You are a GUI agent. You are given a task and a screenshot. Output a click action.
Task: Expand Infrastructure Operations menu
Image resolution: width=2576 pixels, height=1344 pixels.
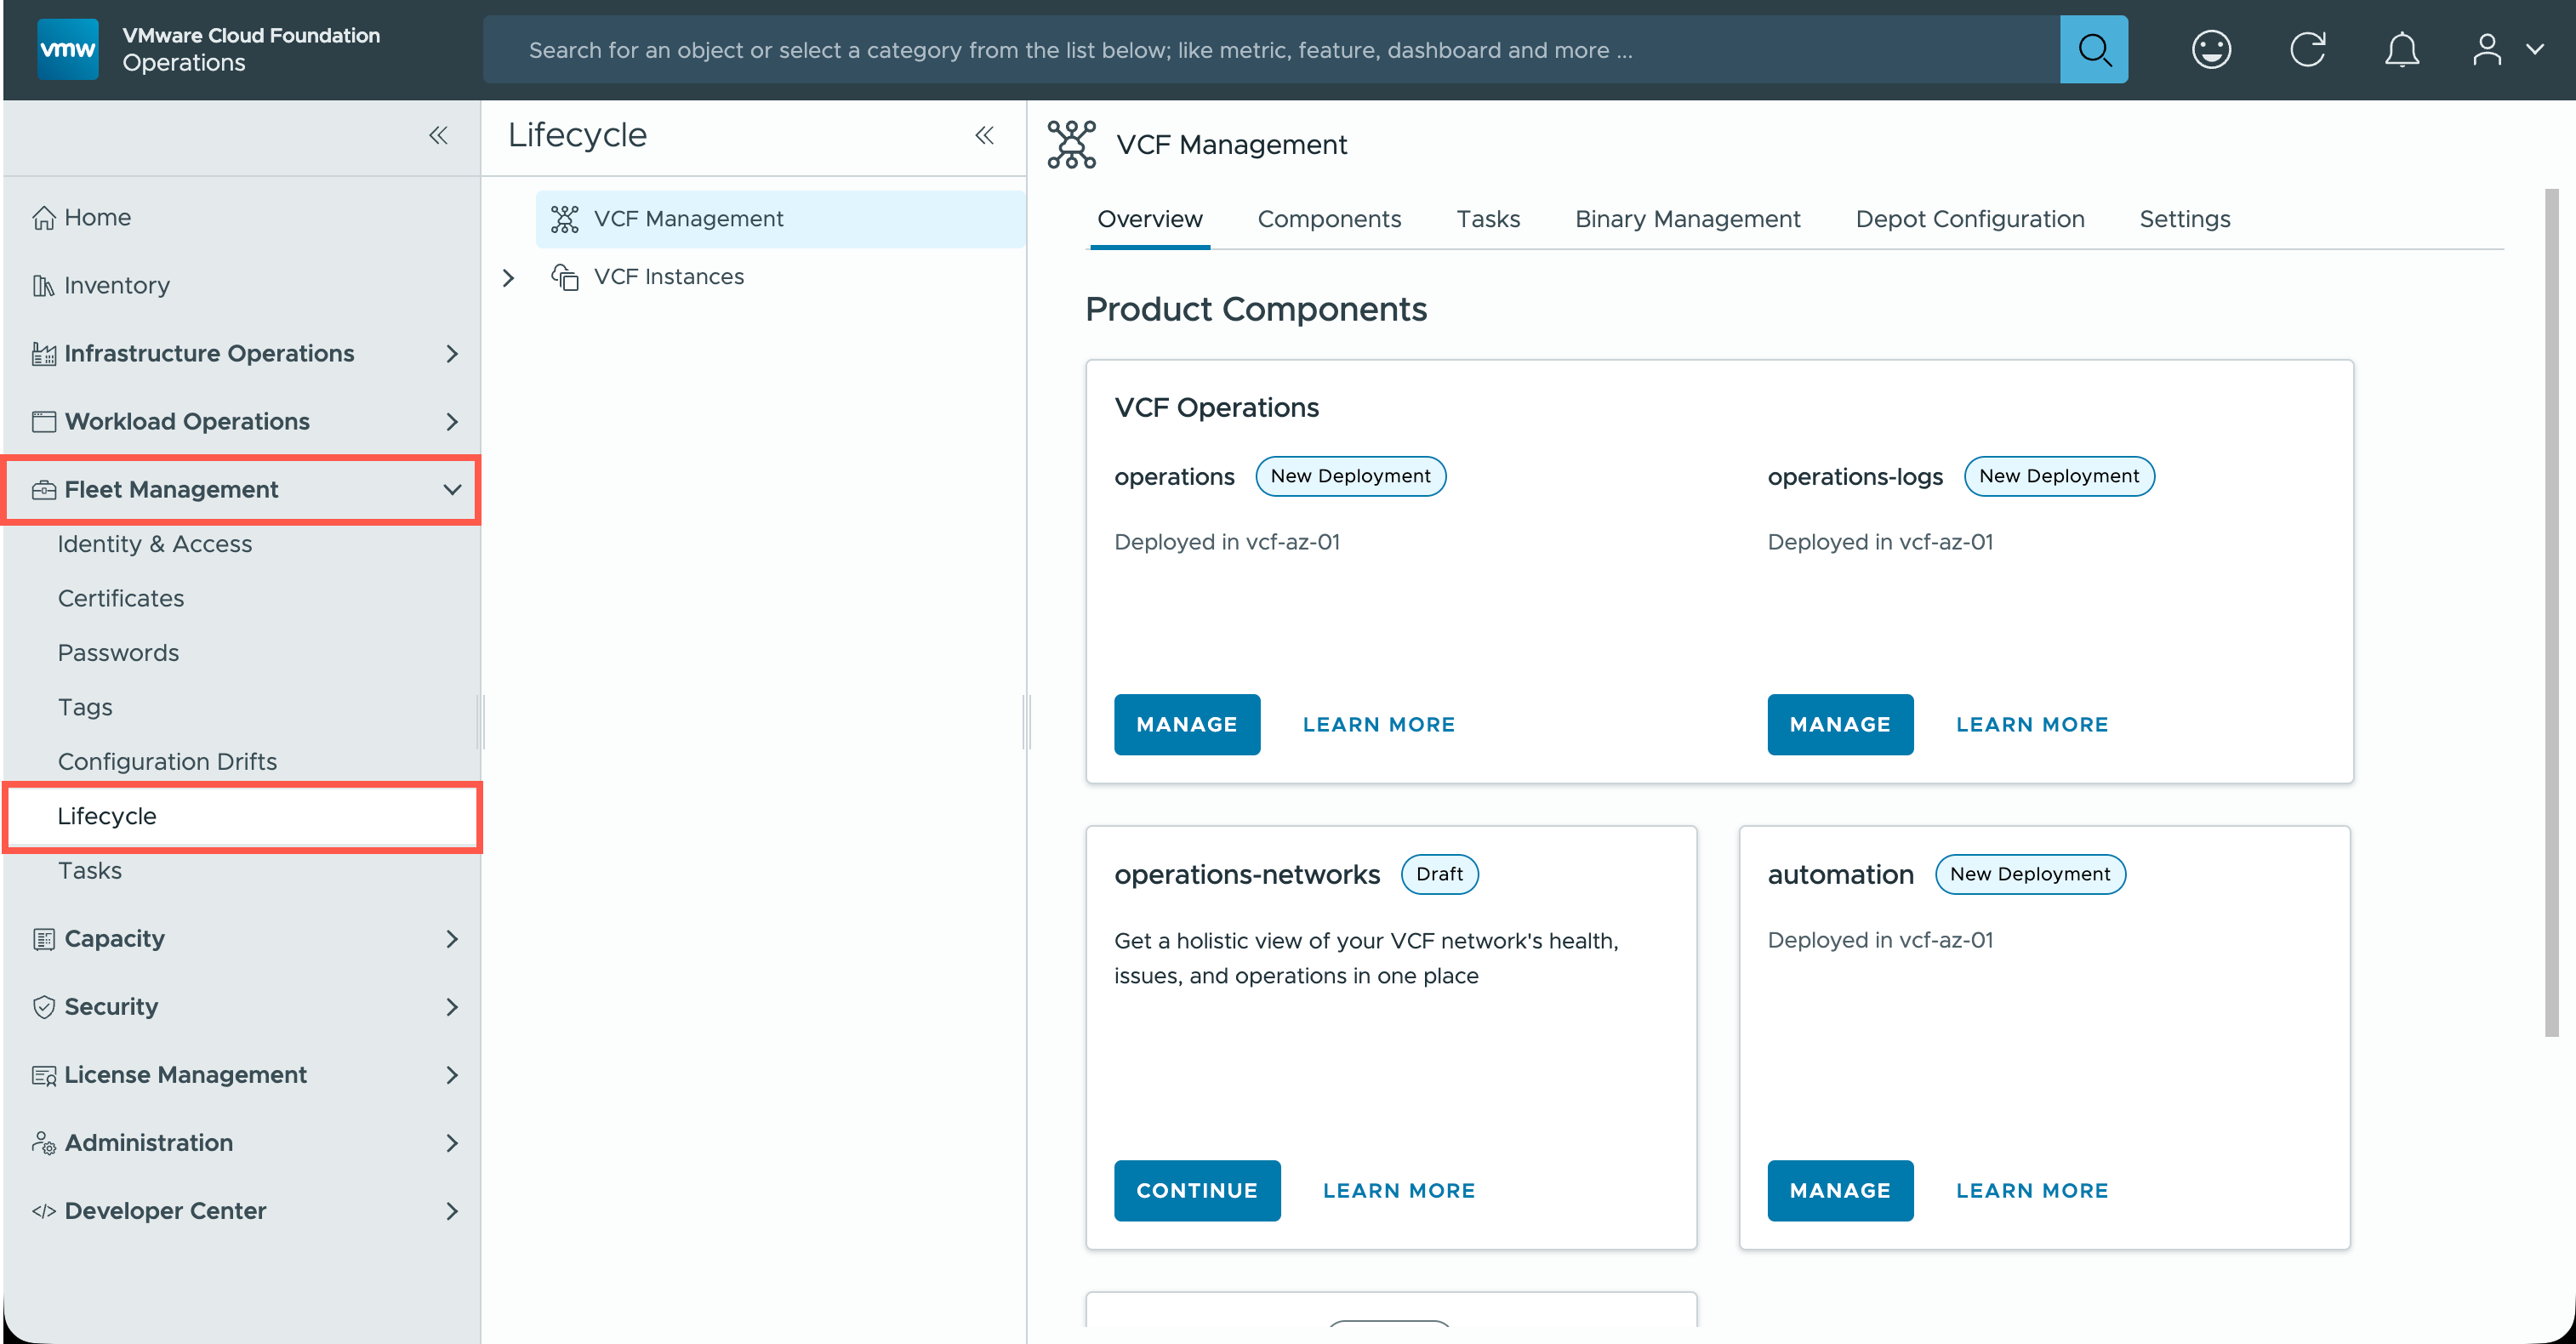pos(451,353)
